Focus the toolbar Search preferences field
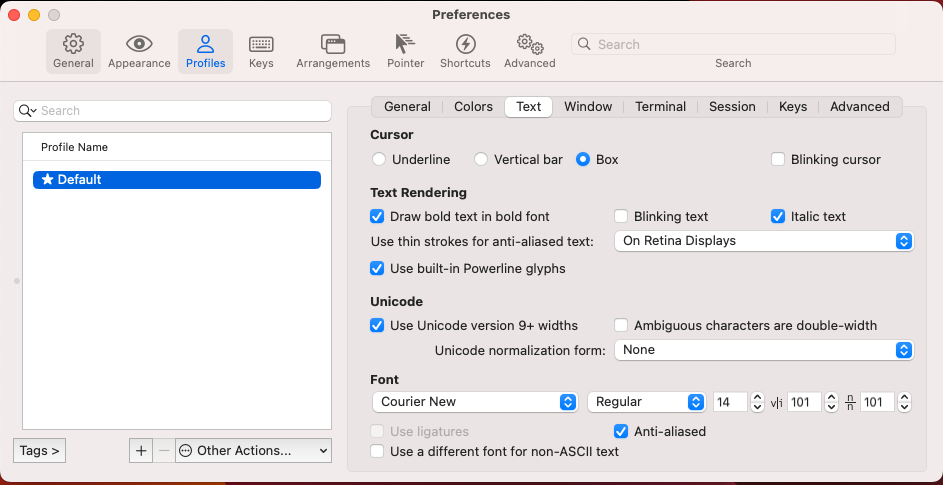Viewport: 943px width, 485px height. [x=733, y=44]
